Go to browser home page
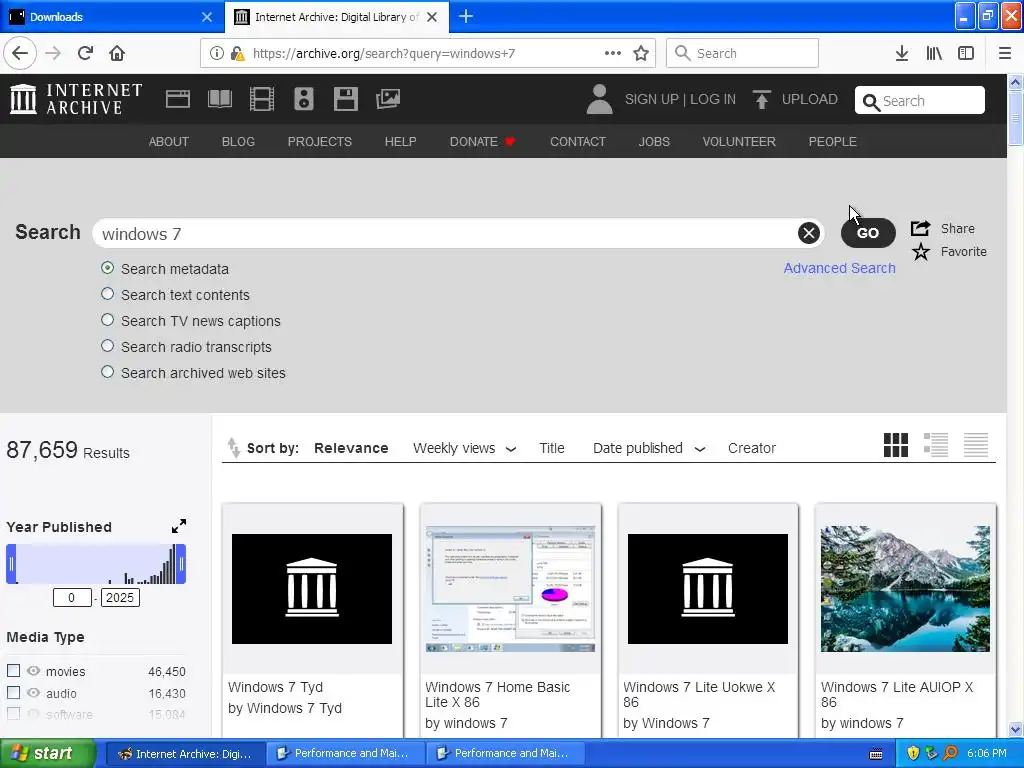The height and width of the screenshot is (768, 1024). click(x=117, y=54)
